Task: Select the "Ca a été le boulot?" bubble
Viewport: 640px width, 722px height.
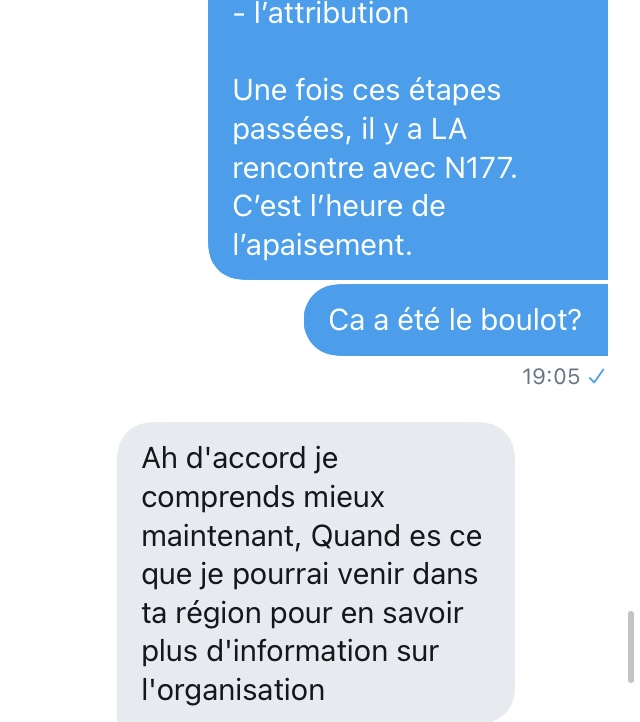Action: click(x=456, y=320)
